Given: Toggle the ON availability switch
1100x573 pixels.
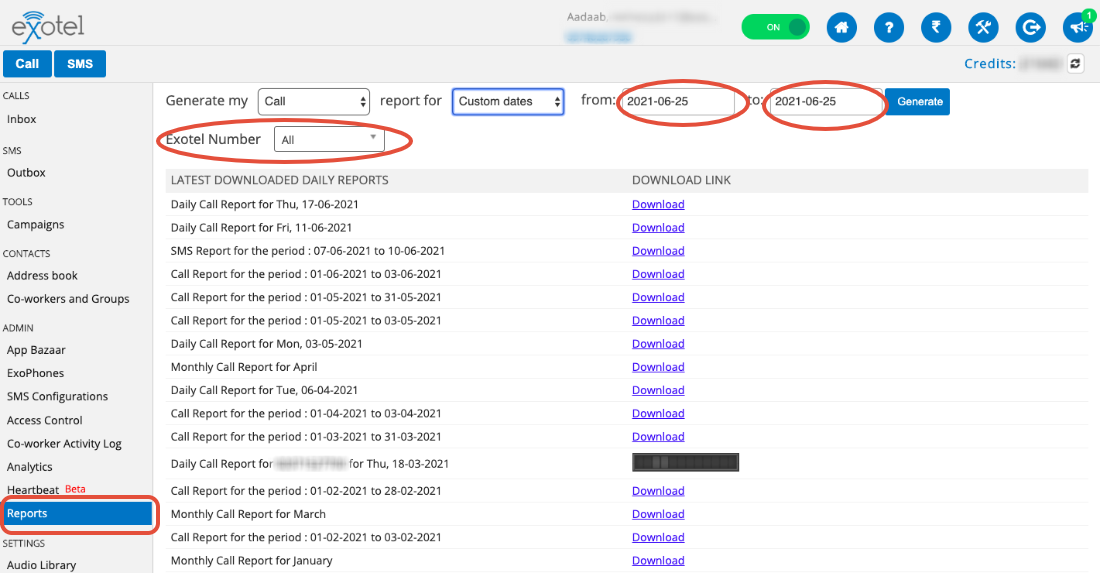Looking at the screenshot, I should 775,27.
